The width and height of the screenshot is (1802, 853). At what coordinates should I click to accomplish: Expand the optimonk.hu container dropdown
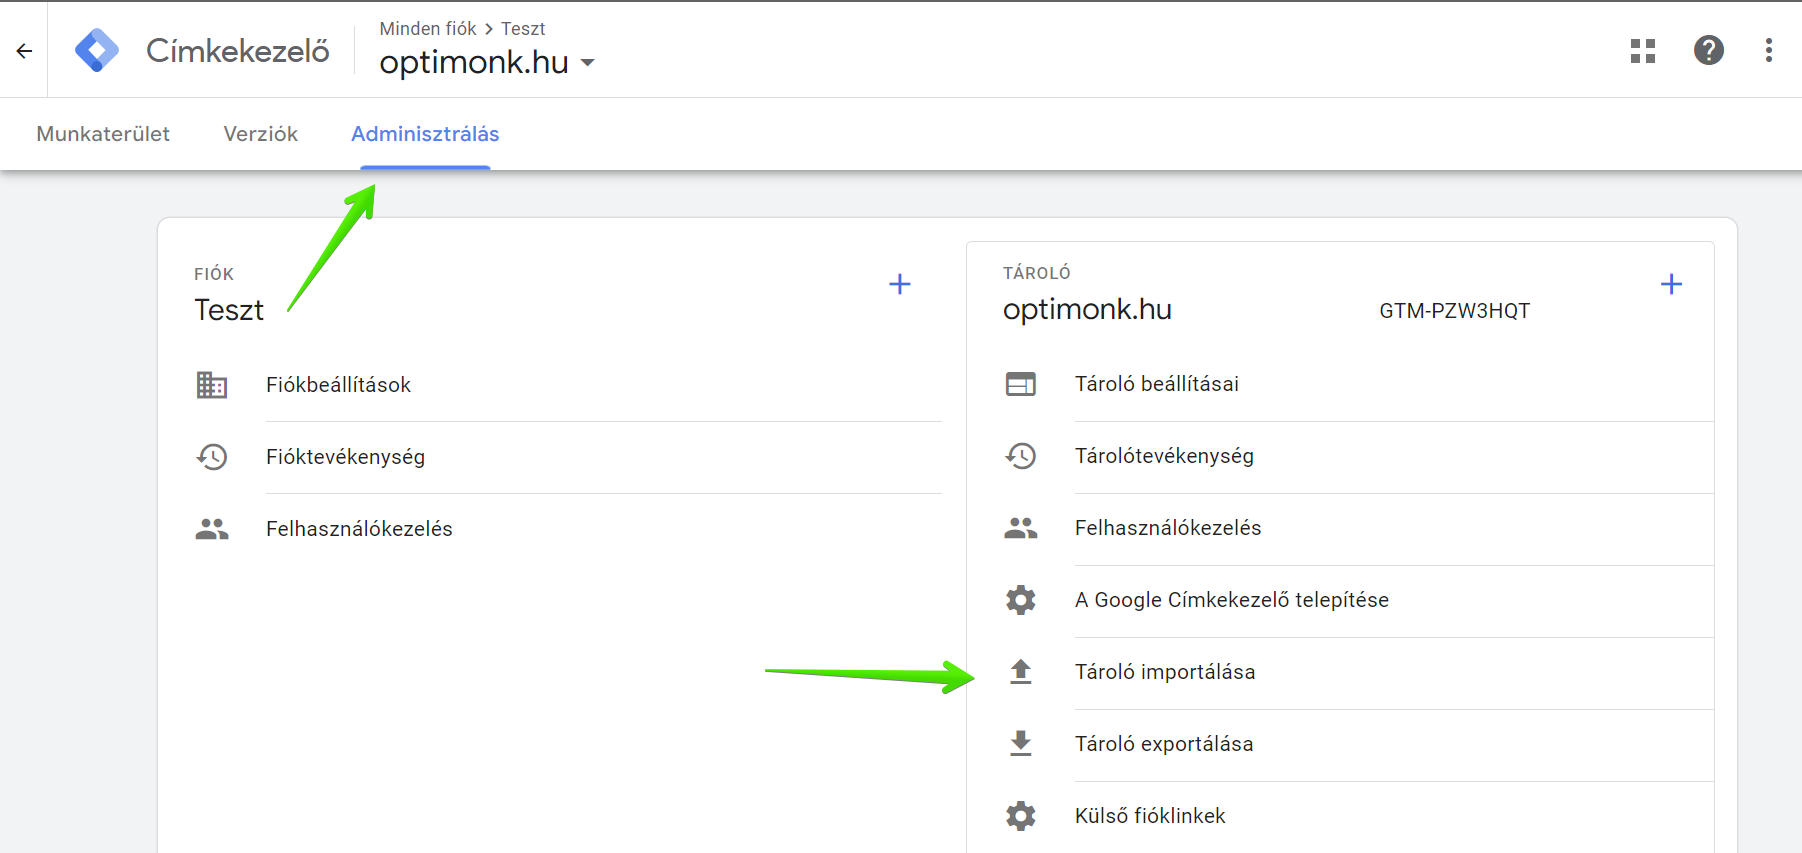click(x=588, y=63)
